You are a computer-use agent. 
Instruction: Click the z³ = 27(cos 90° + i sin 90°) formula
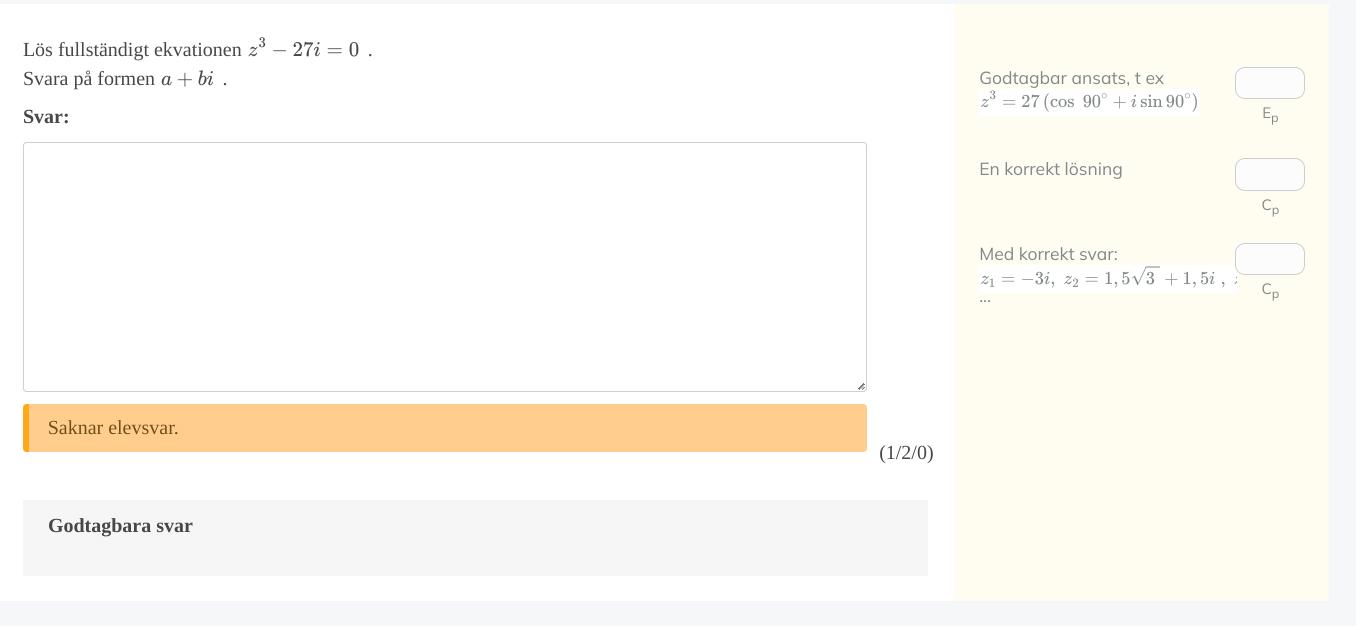(1088, 101)
